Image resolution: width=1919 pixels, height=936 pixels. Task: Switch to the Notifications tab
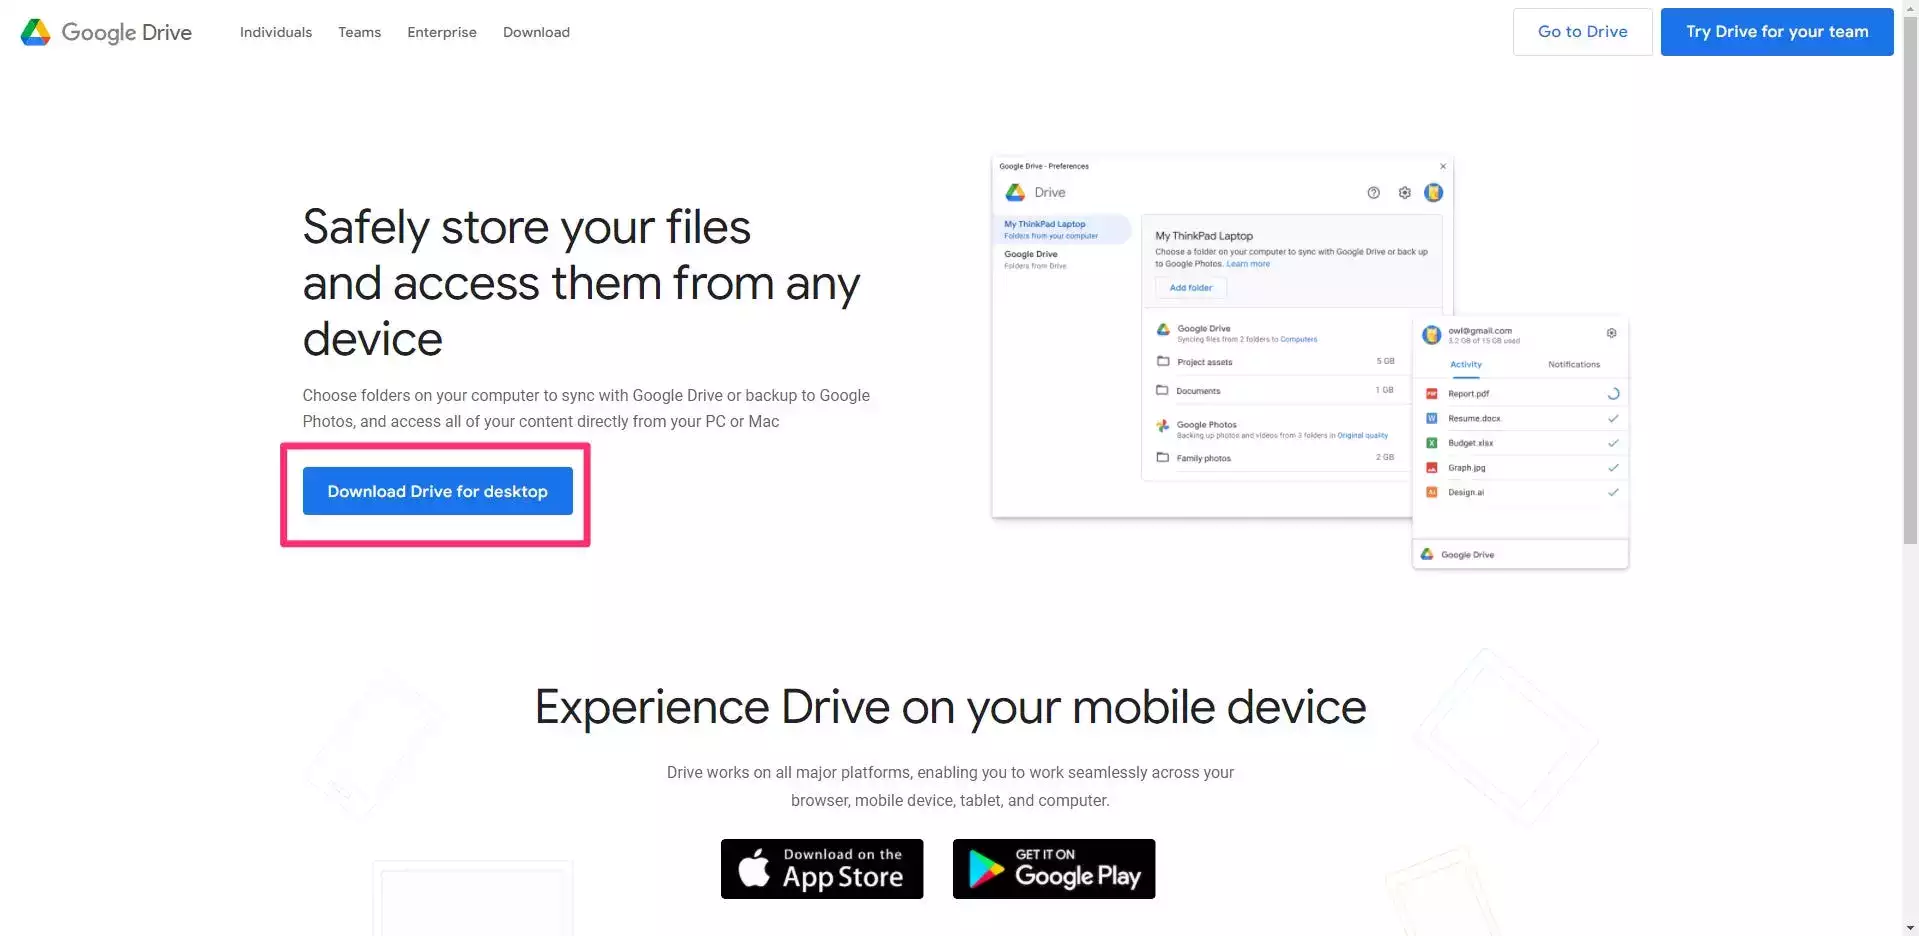tap(1574, 364)
